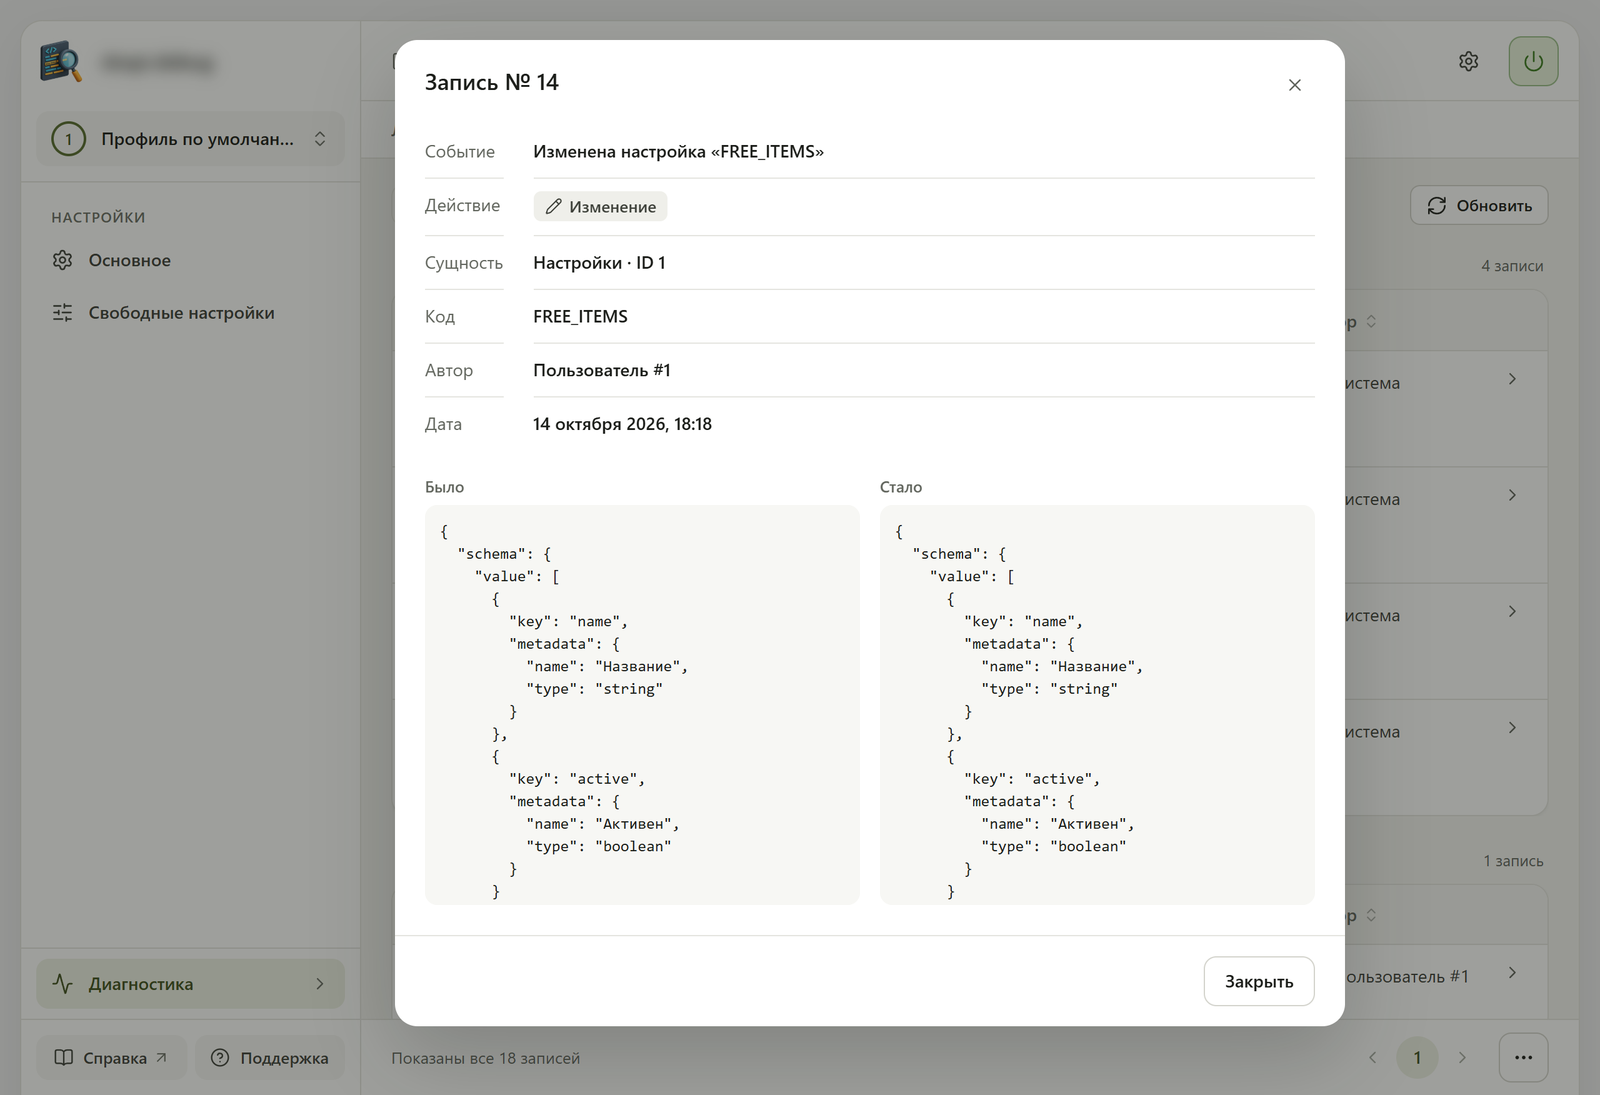Click the Стало JSON code block
1600x1095 pixels.
coord(1097,705)
